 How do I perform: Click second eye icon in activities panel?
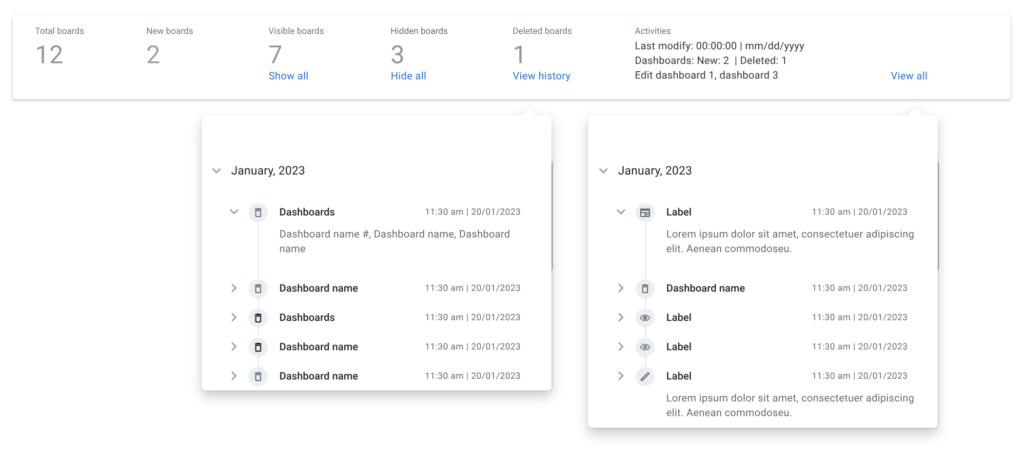point(645,347)
